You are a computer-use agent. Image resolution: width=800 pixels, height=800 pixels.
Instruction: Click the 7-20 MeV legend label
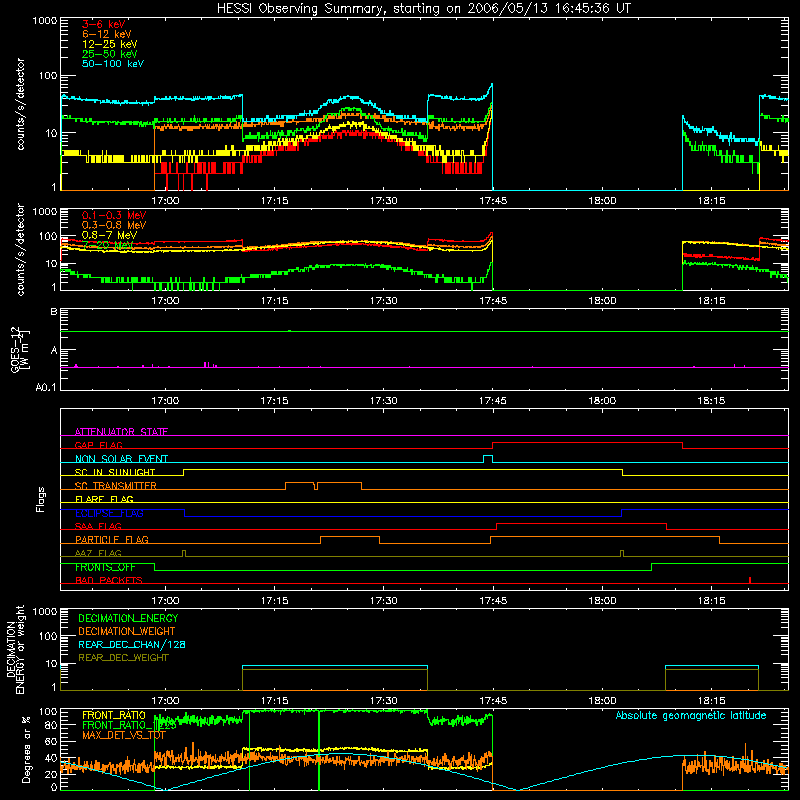point(107,245)
